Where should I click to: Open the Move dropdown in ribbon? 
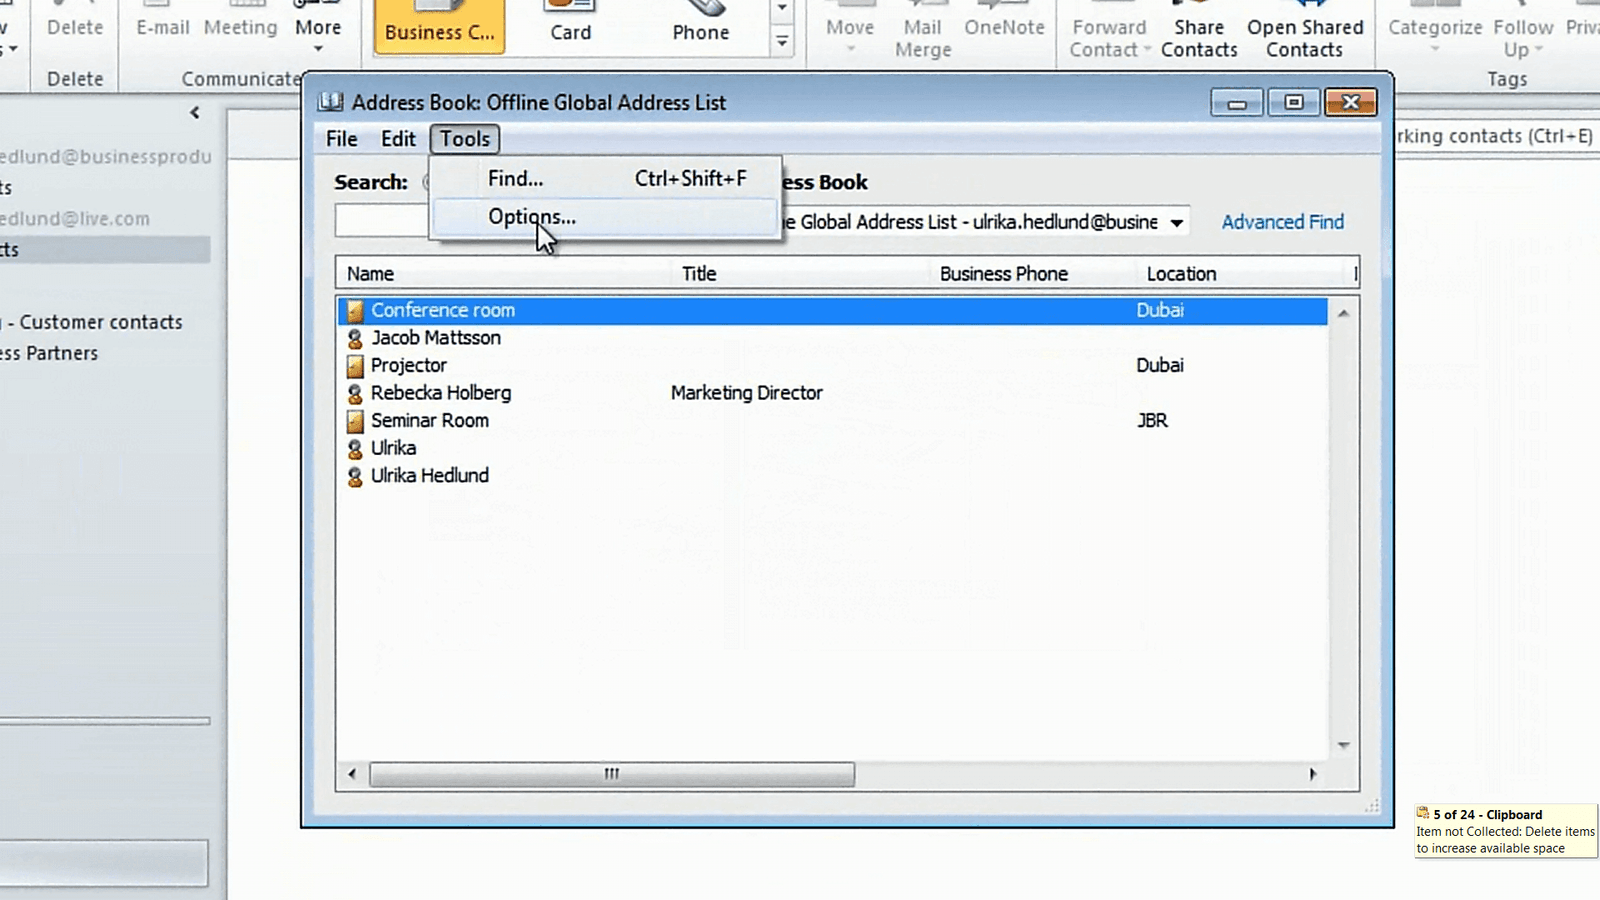coord(850,30)
